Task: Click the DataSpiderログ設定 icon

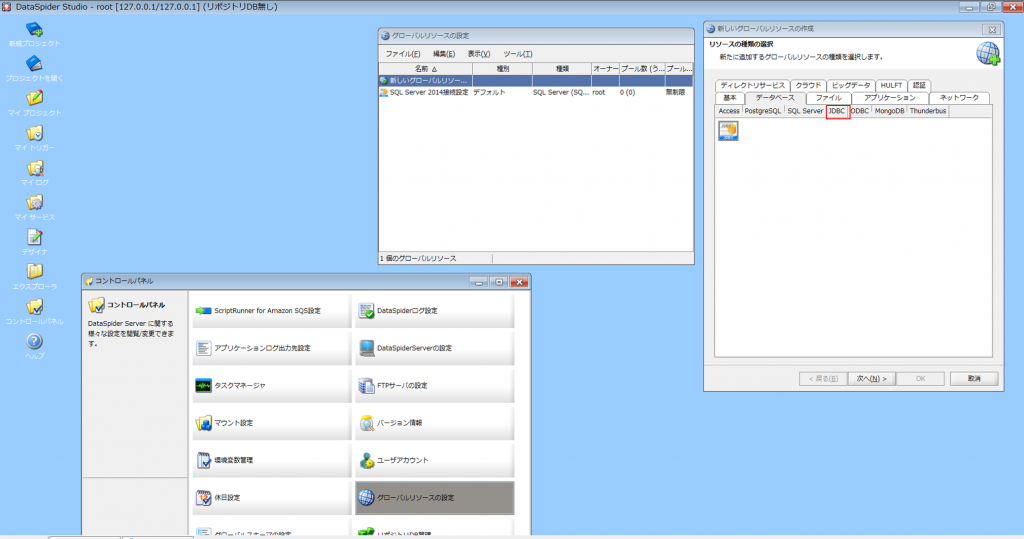Action: pyautogui.click(x=366, y=311)
